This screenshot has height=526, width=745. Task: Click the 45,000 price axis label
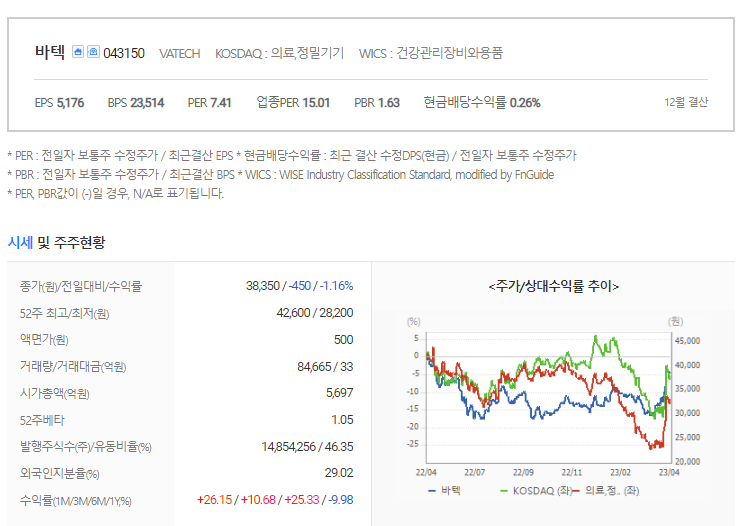click(x=688, y=341)
